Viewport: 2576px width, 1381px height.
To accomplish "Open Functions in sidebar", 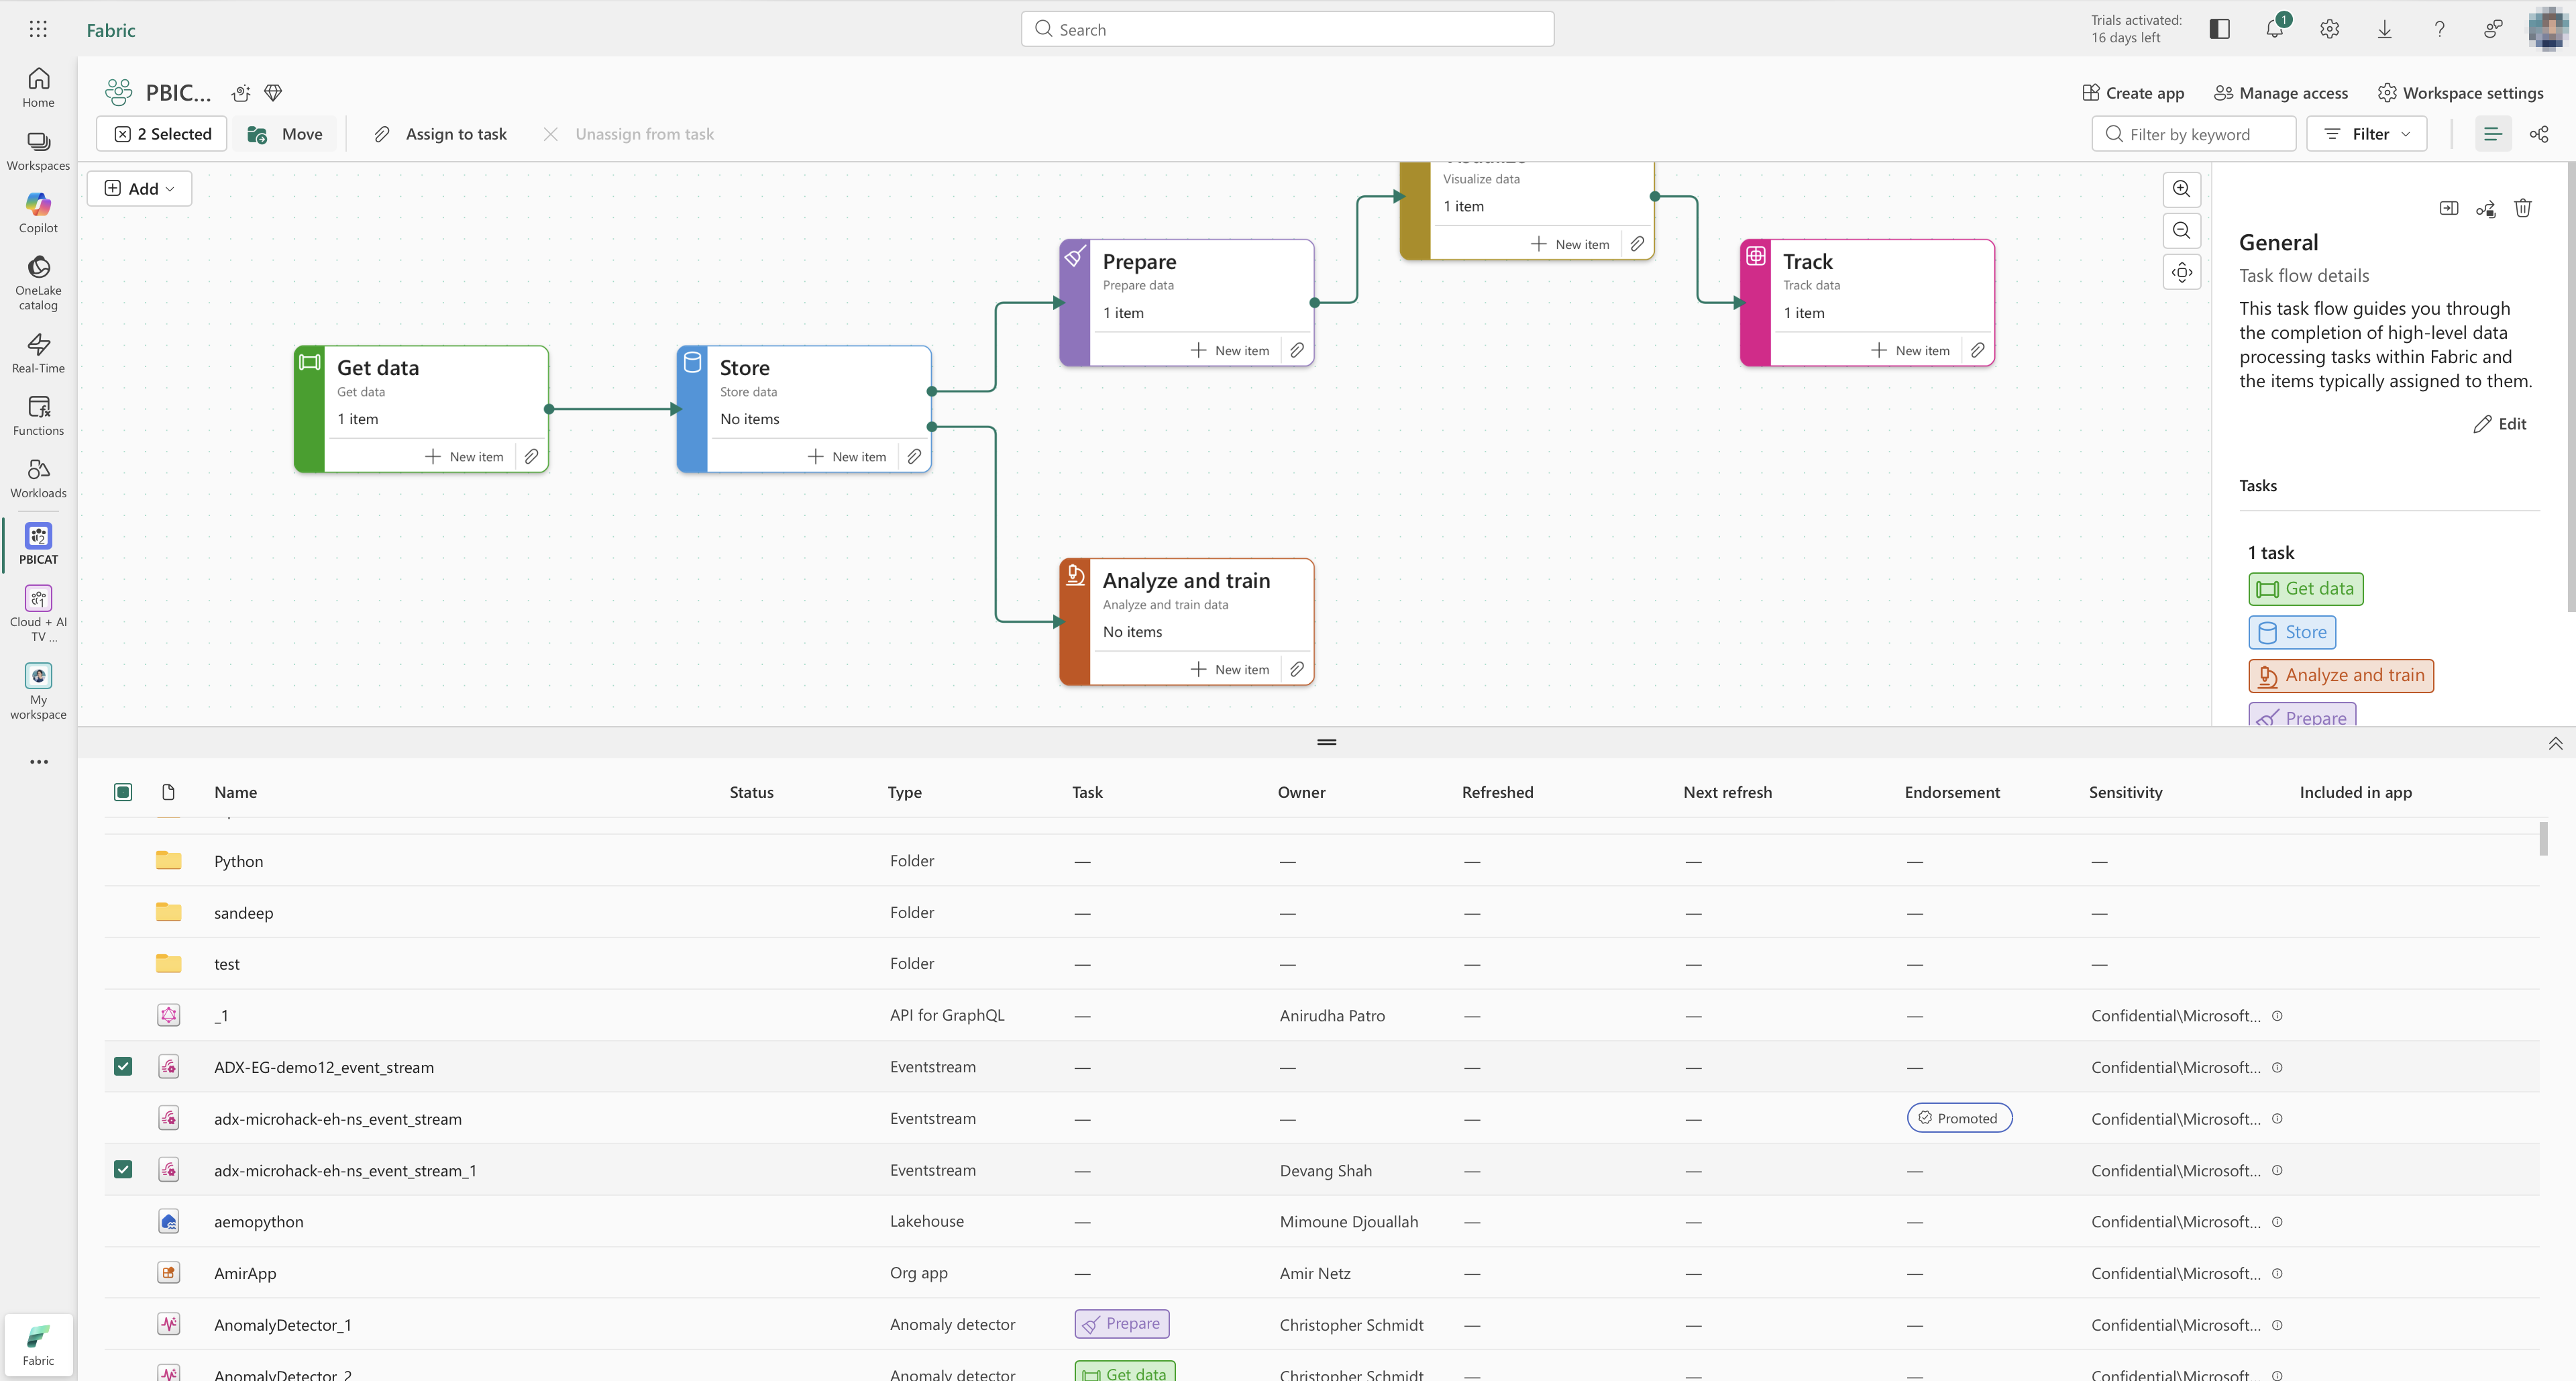I will (x=38, y=415).
